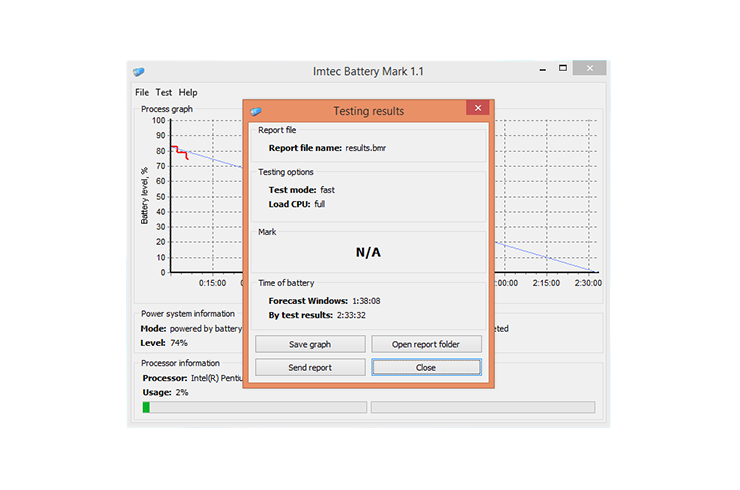Click the Imtec Battery Mark 1.1 title
The height and width of the screenshot is (490, 740).
click(368, 71)
